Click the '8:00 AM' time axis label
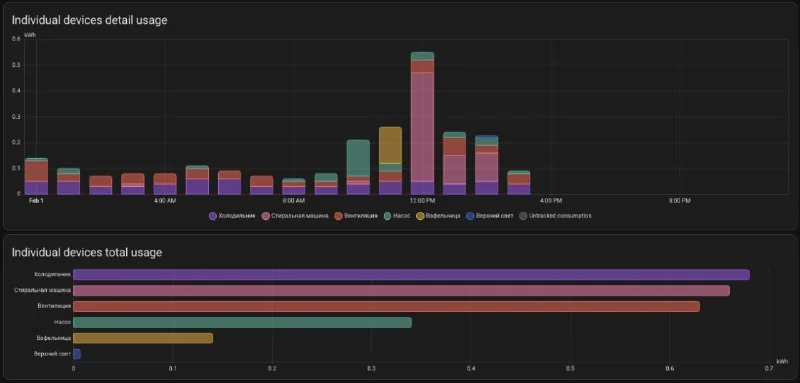The height and width of the screenshot is (383, 800). (293, 201)
